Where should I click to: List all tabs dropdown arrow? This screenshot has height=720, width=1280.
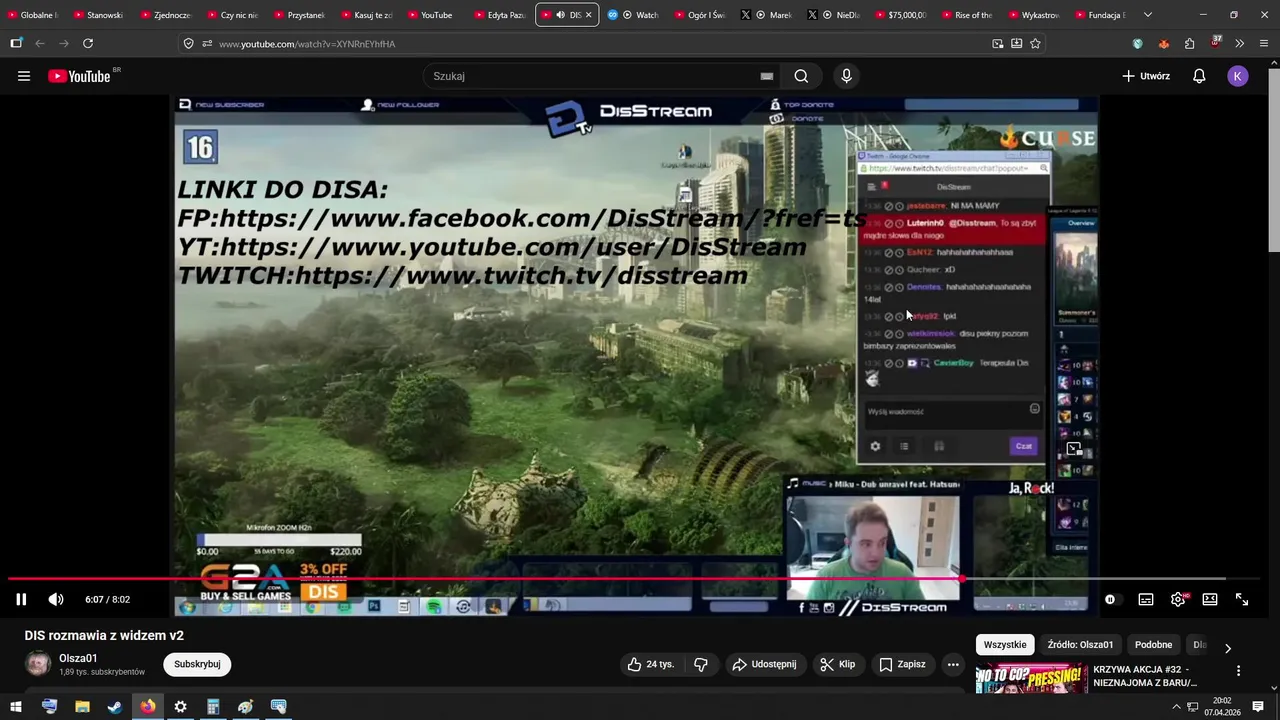click(x=1147, y=15)
